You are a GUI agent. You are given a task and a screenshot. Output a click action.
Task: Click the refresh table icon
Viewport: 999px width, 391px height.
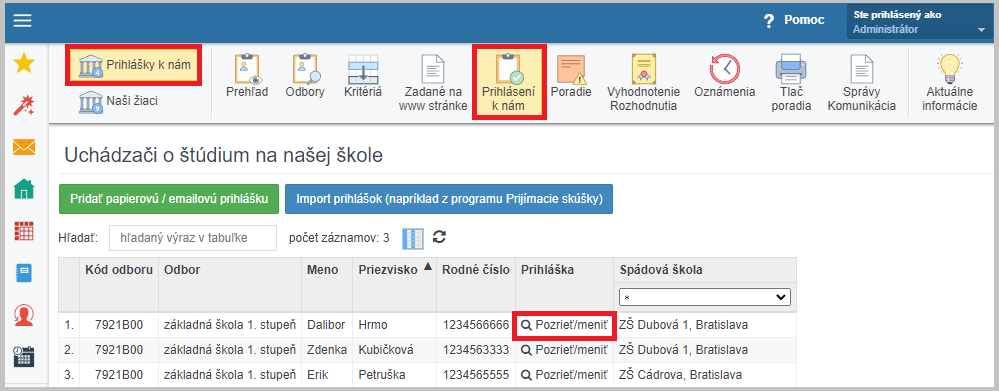[439, 237]
